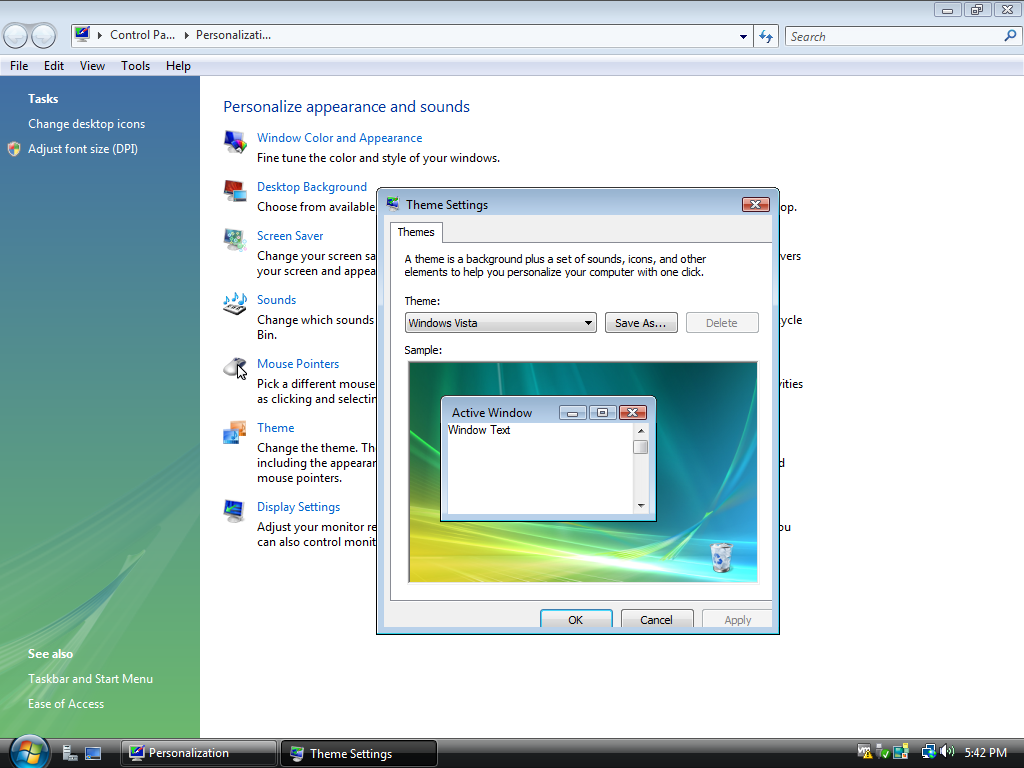Click Cancel in Theme Settings dialog
Image resolution: width=1024 pixels, height=768 pixels.
click(656, 619)
